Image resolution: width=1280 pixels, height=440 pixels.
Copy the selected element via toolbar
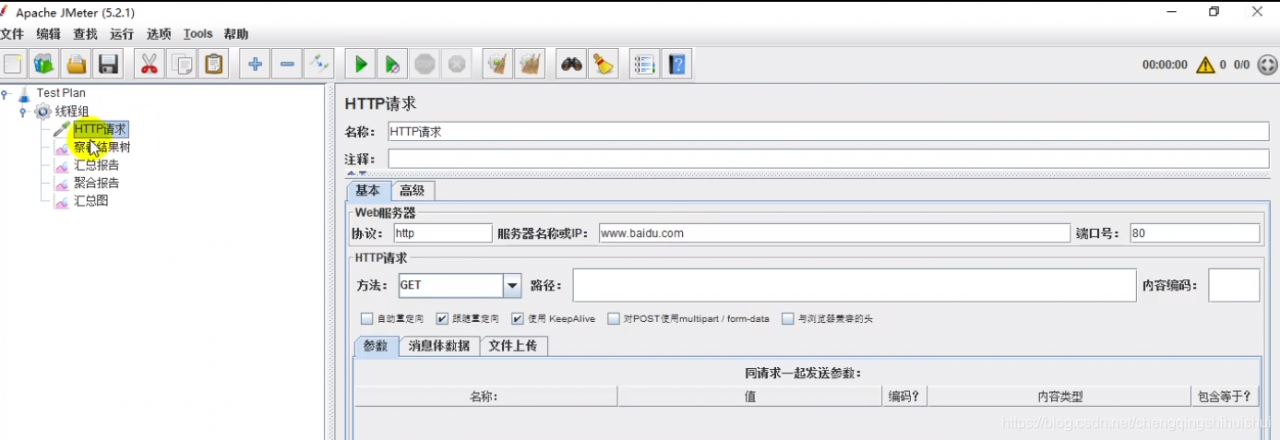click(x=181, y=65)
